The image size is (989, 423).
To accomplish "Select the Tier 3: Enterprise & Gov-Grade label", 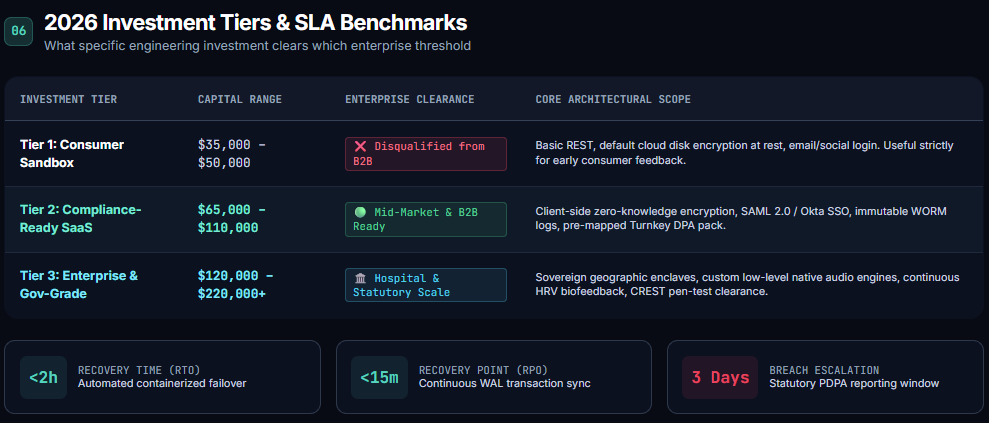I will click(x=79, y=285).
